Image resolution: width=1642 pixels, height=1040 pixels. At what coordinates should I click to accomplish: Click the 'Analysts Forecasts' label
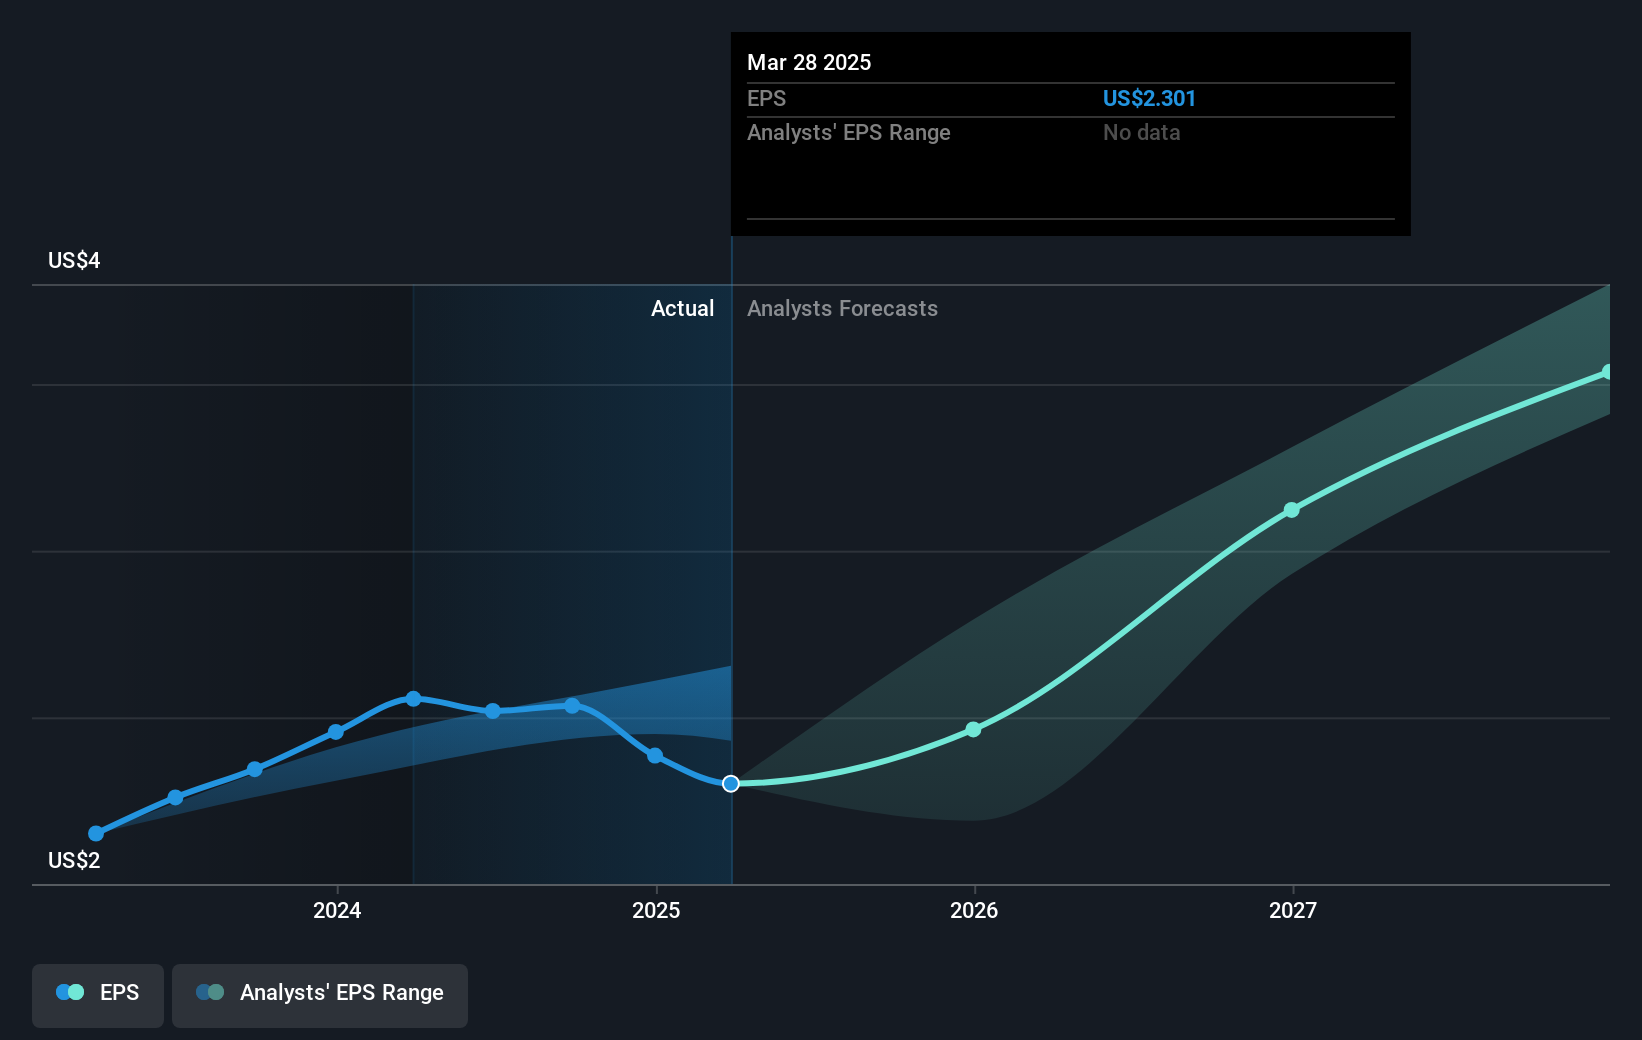(x=842, y=308)
